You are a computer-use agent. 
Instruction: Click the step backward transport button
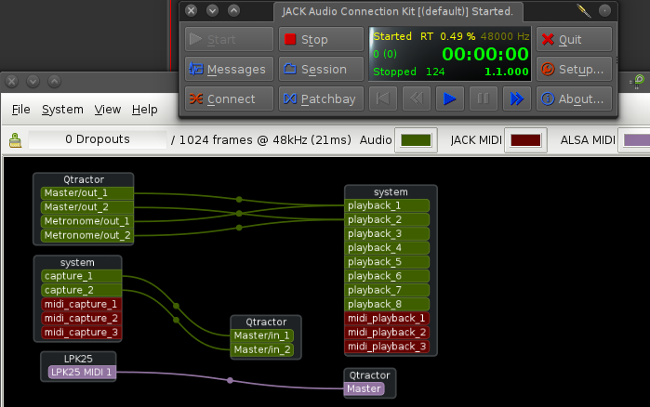pyautogui.click(x=417, y=98)
